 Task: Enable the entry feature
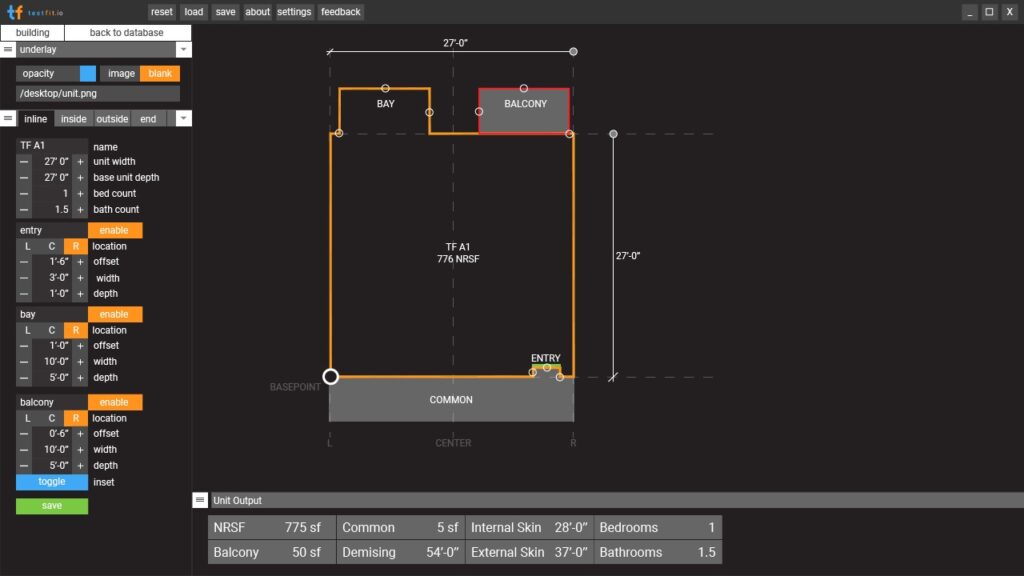[x=114, y=229]
